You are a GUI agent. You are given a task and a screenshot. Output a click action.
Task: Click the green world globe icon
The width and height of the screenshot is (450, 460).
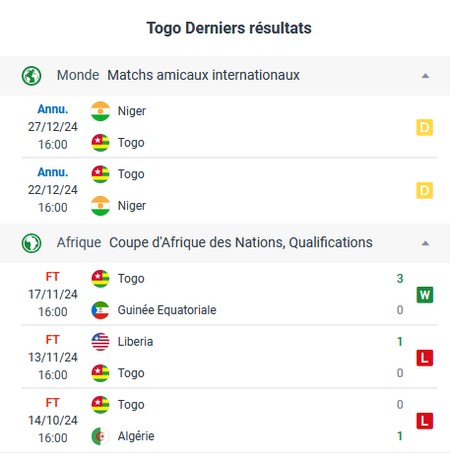point(31,76)
